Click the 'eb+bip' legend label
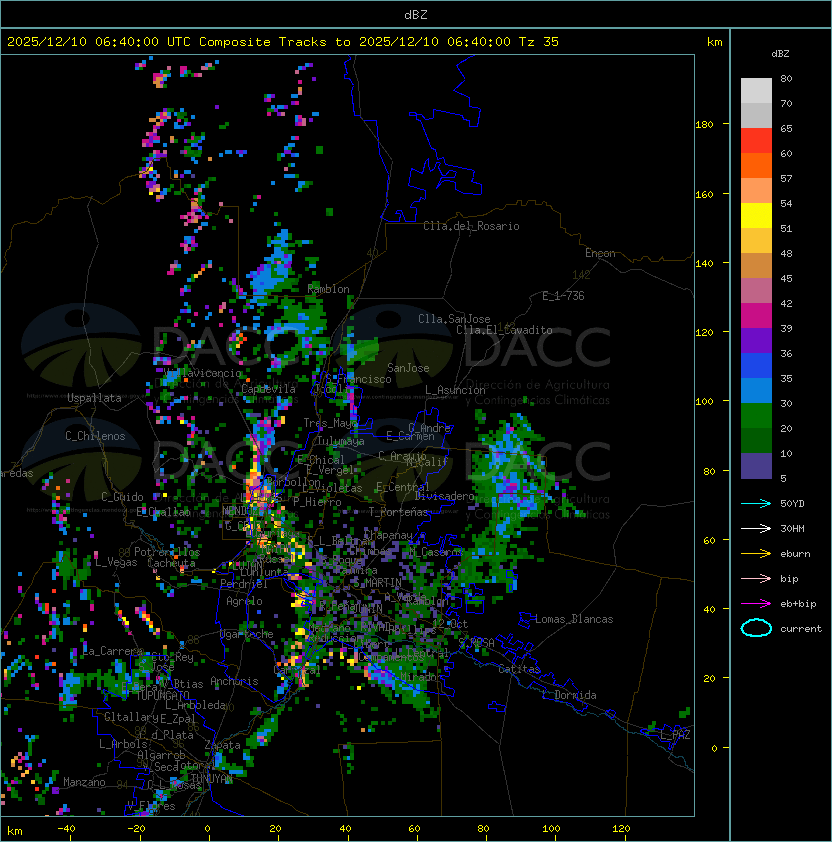Image resolution: width=832 pixels, height=842 pixels. pyautogui.click(x=798, y=604)
